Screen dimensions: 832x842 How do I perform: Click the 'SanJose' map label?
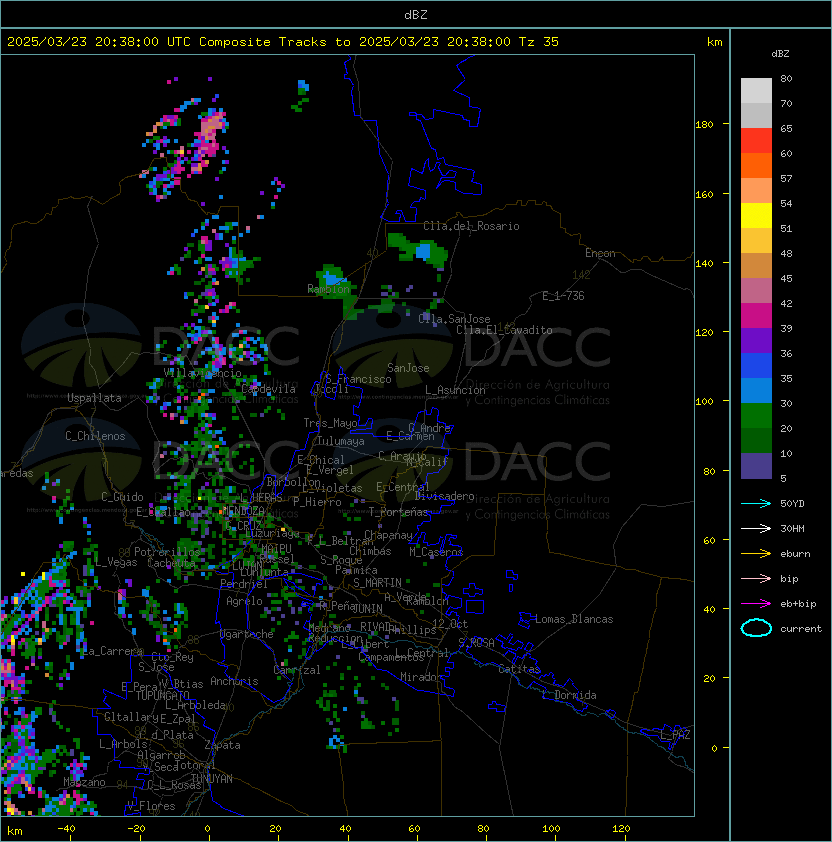coord(408,368)
